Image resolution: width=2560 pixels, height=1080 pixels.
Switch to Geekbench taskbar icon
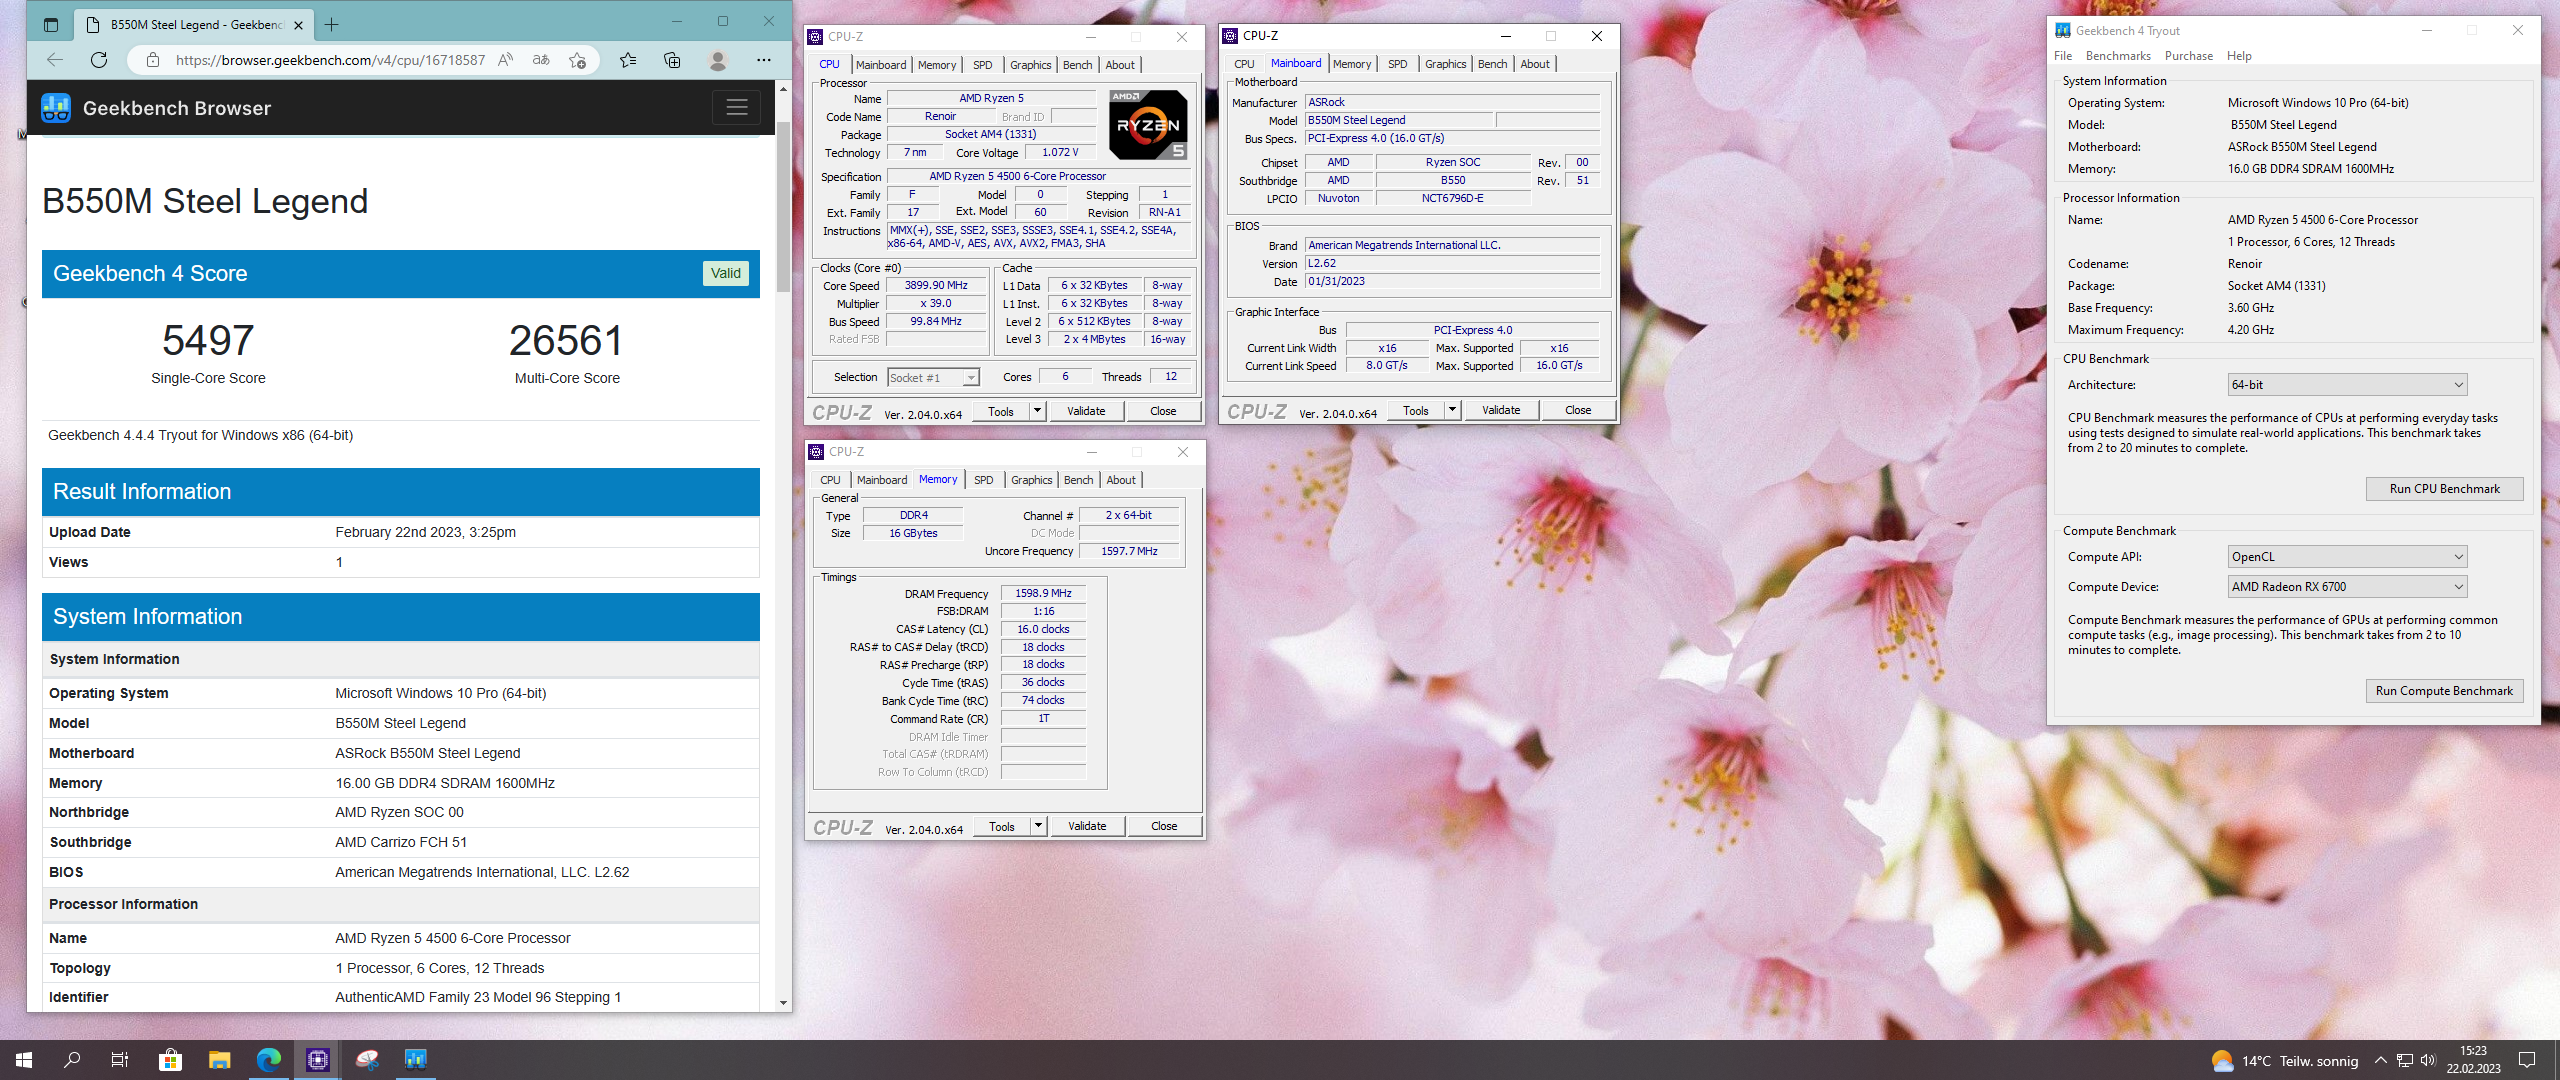click(x=415, y=1060)
